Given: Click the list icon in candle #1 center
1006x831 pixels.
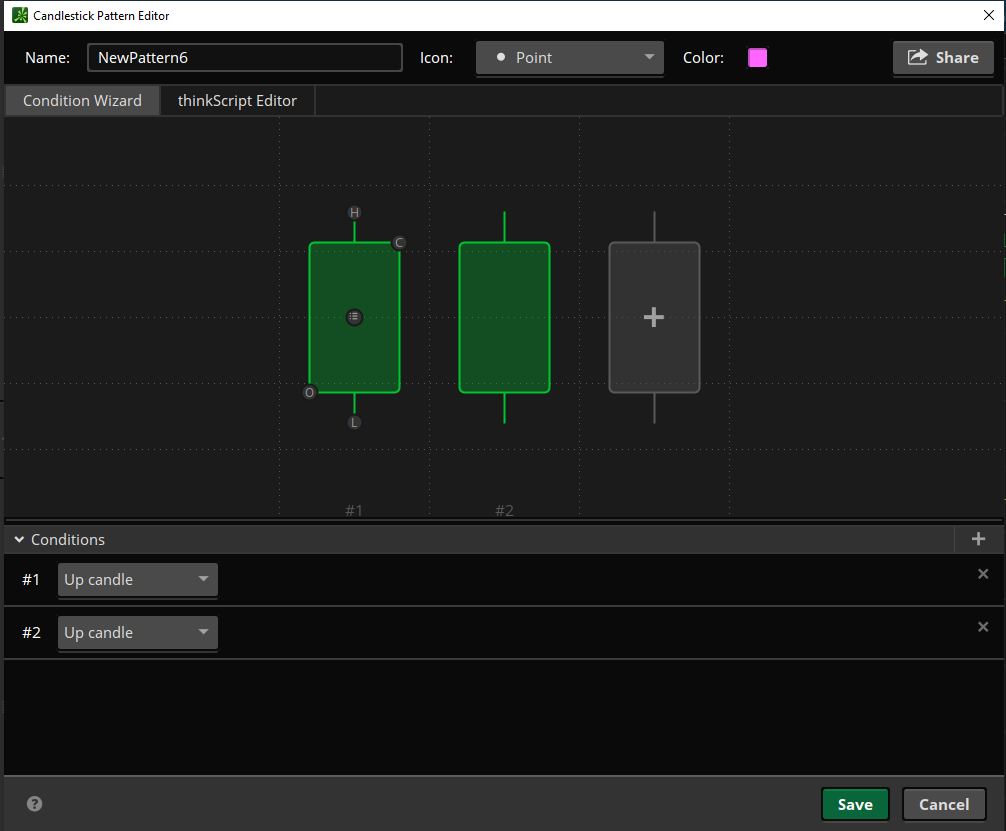Looking at the screenshot, I should [354, 317].
